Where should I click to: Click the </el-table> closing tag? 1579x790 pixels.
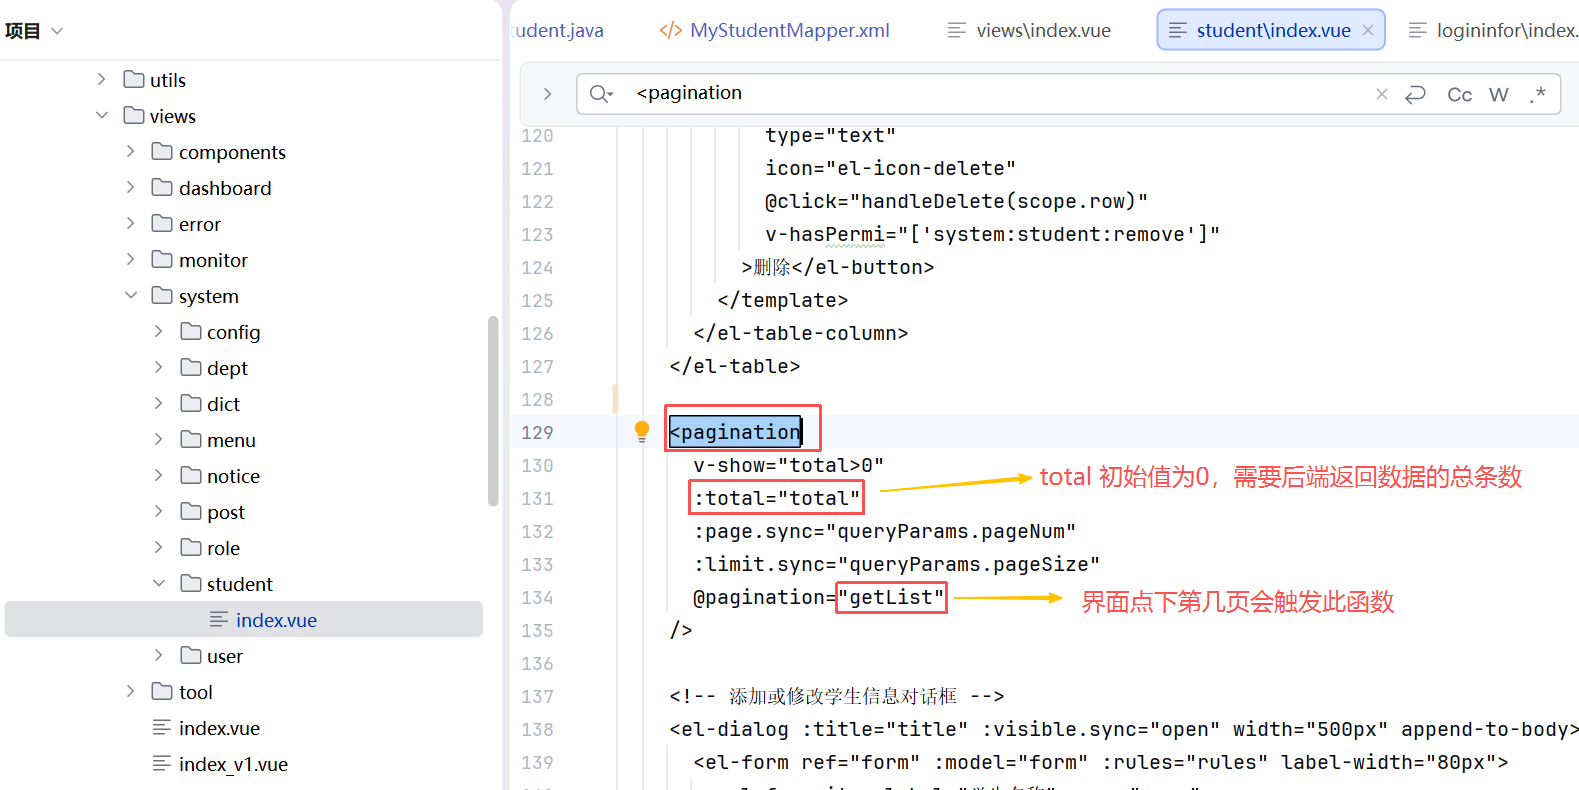pyautogui.click(x=735, y=366)
